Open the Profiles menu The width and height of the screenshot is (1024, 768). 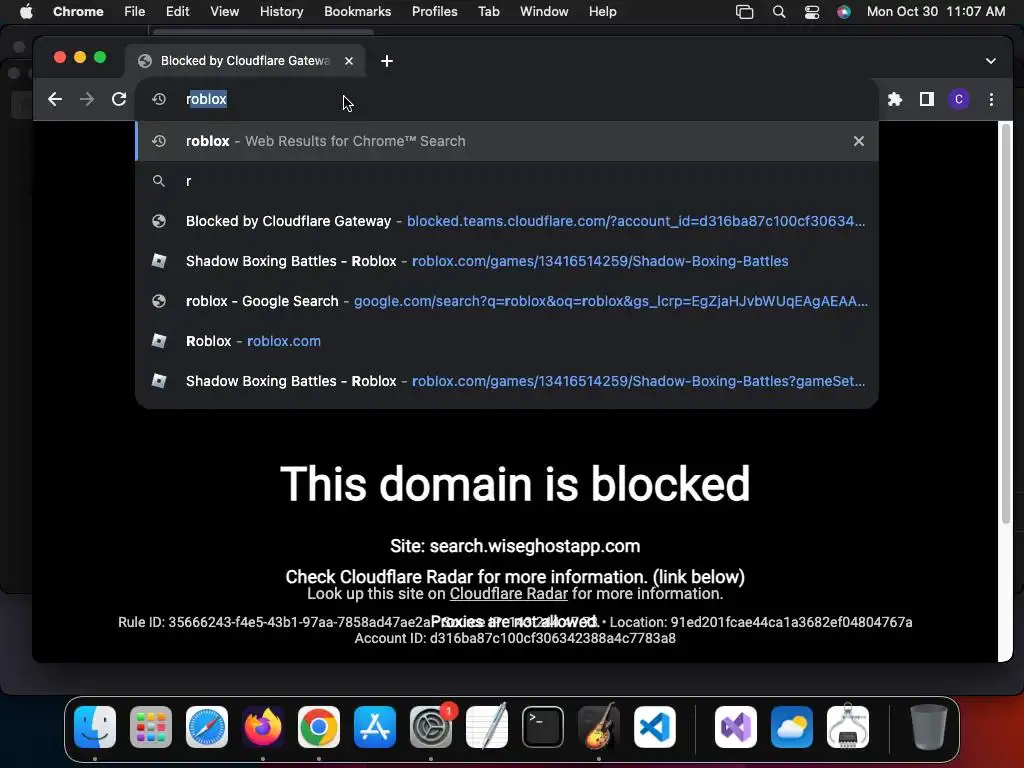tap(434, 12)
